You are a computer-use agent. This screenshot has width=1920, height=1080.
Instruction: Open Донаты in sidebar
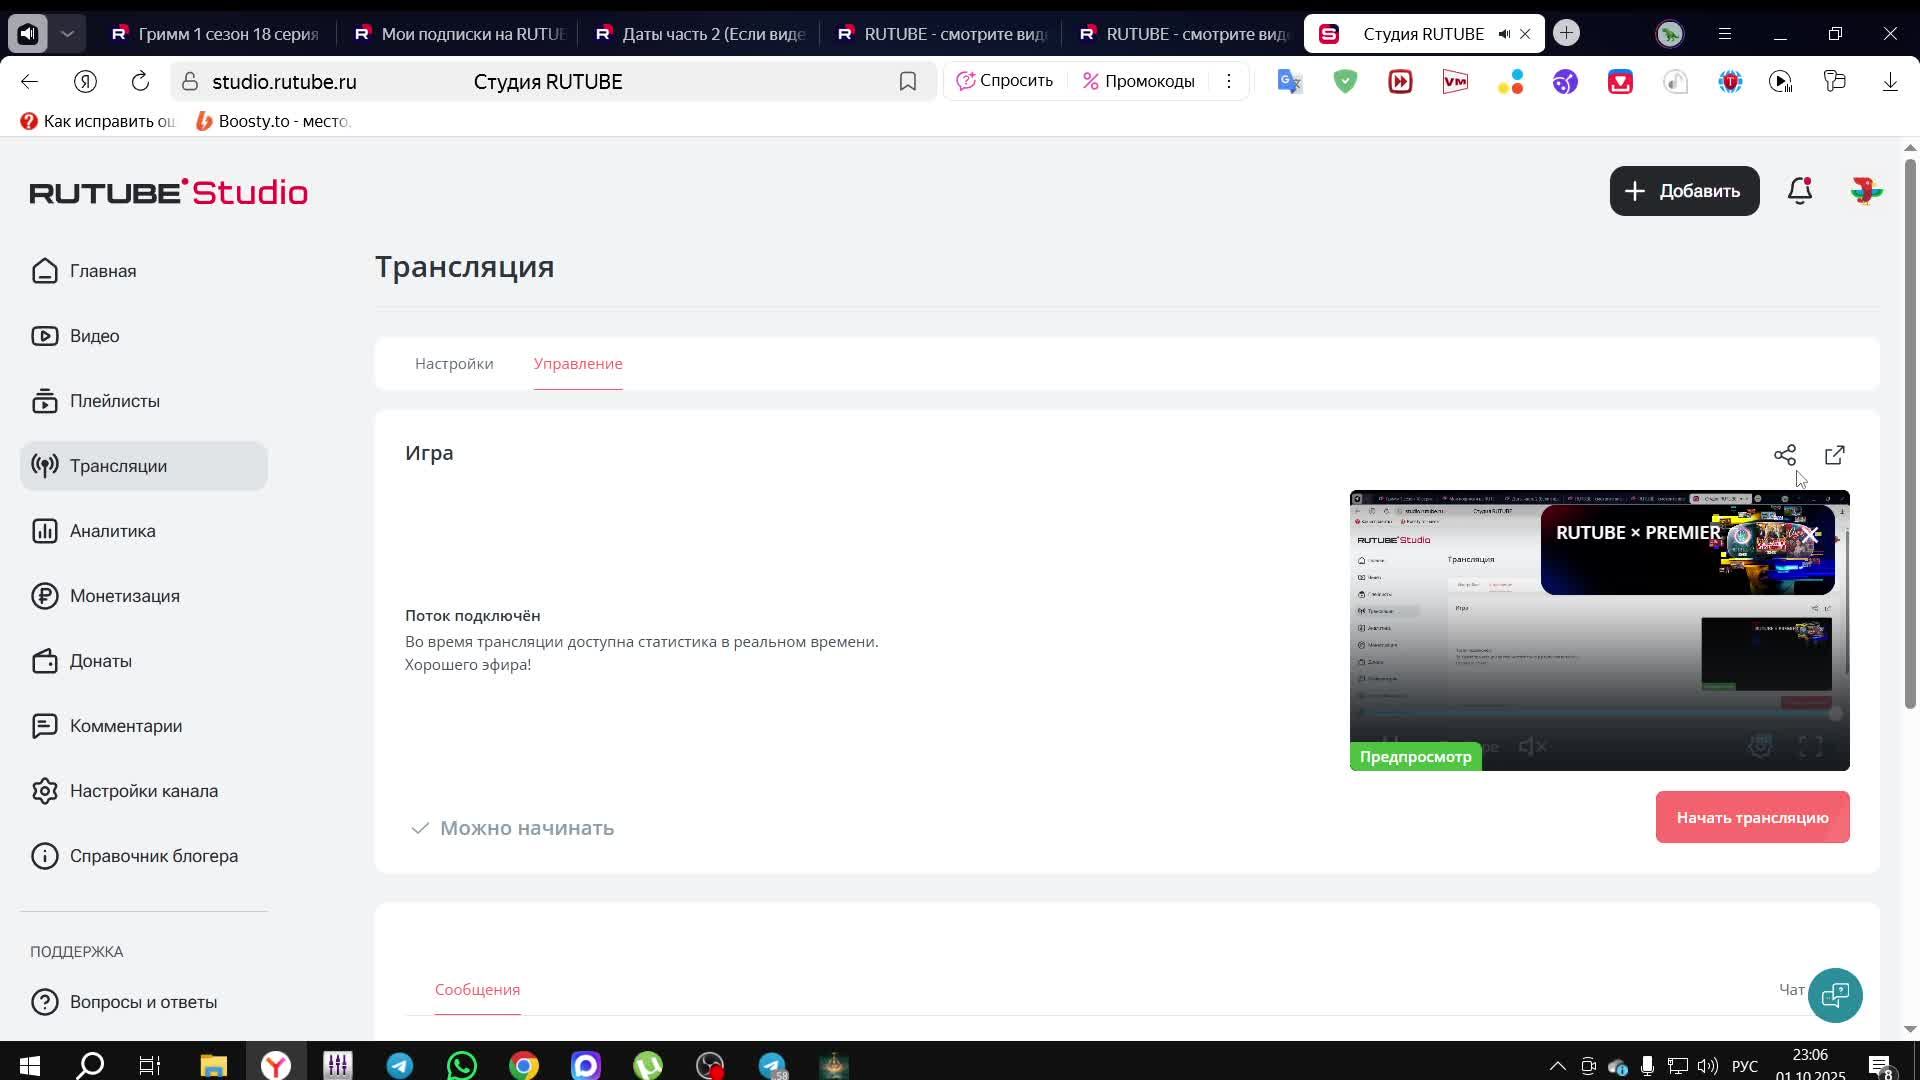[x=100, y=661]
